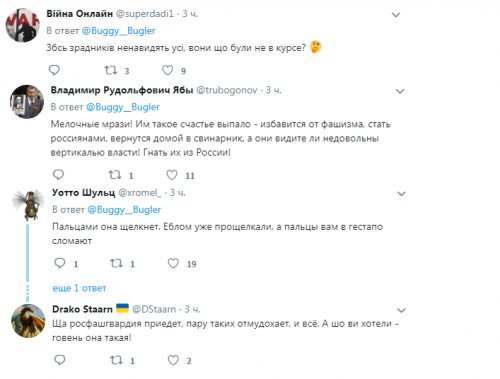Like the Уотто Шульц tweet
The width and height of the screenshot is (500, 379).
[x=173, y=263]
